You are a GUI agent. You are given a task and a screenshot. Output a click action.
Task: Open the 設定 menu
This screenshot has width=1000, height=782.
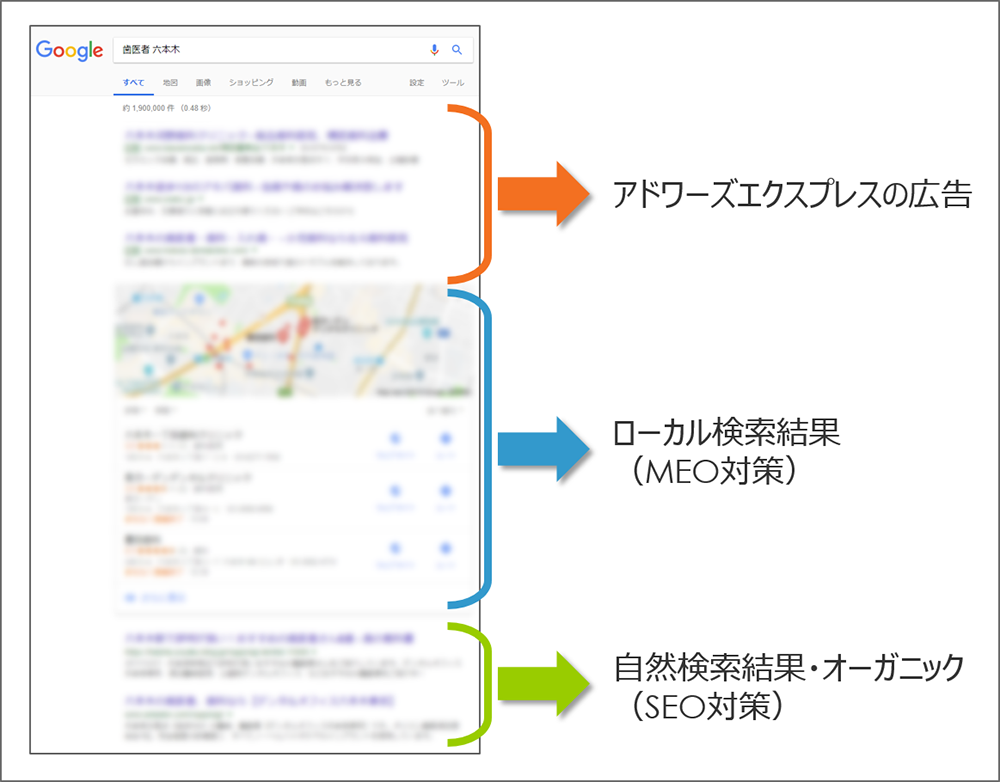coord(416,82)
